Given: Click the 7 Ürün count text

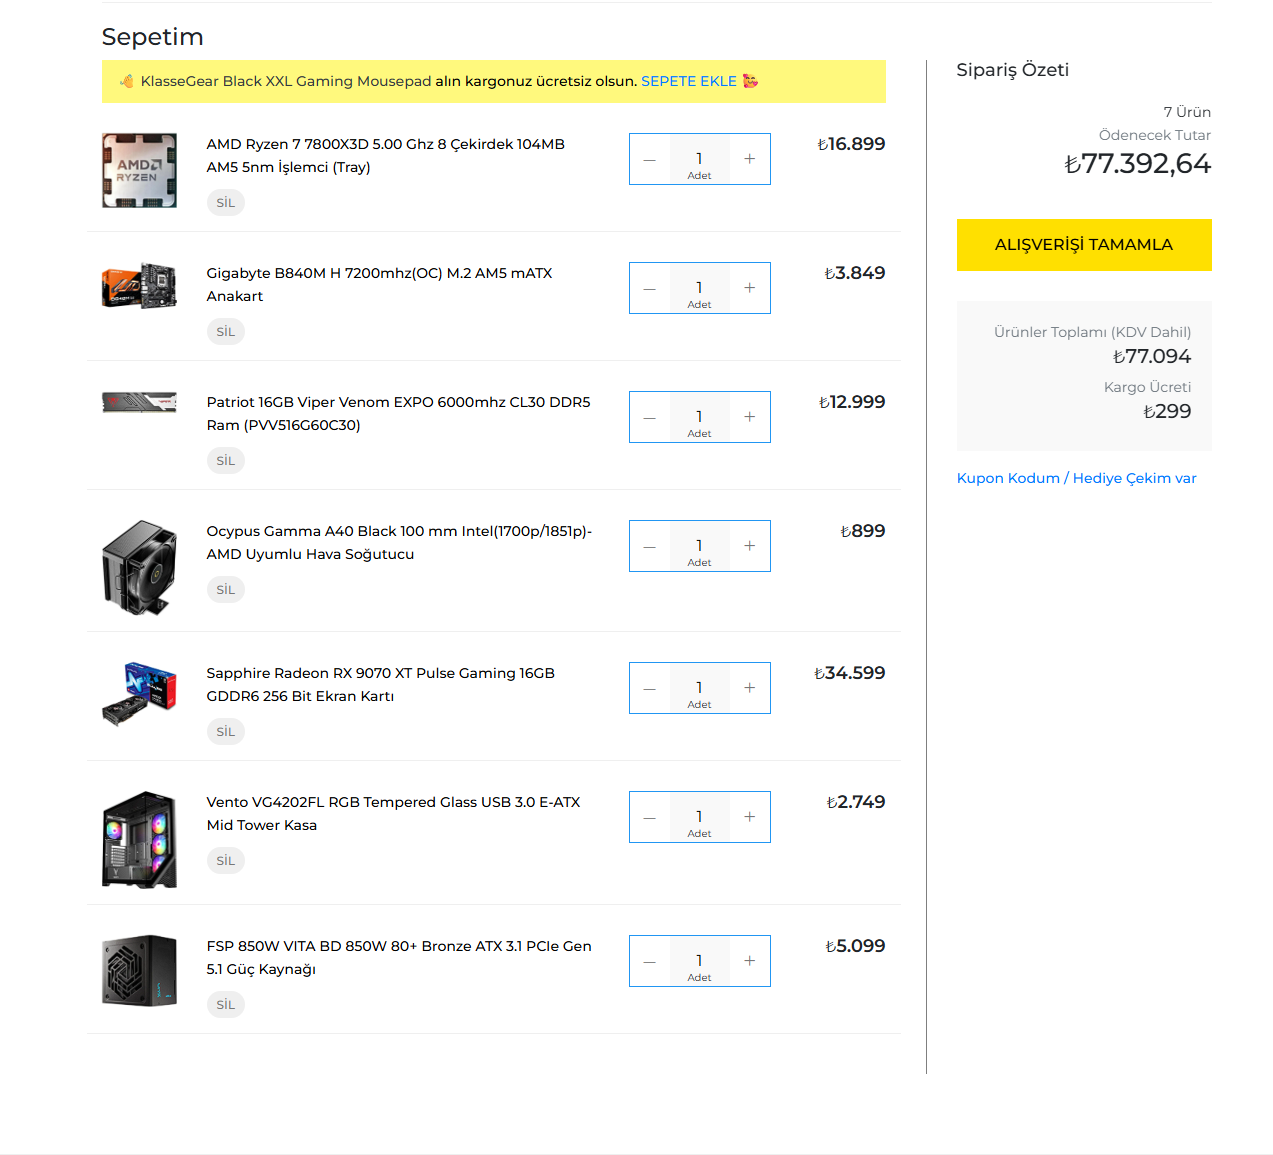Looking at the screenshot, I should 1187,112.
